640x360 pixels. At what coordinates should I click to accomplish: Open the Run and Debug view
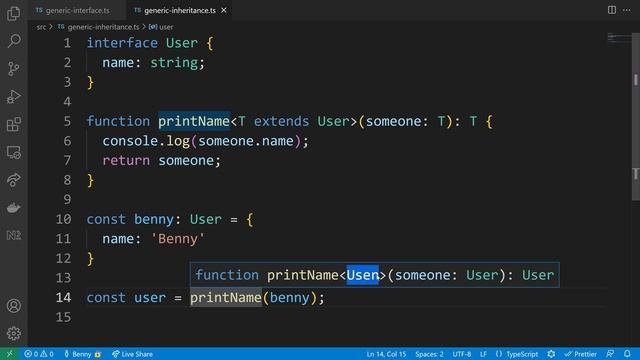click(x=13, y=97)
